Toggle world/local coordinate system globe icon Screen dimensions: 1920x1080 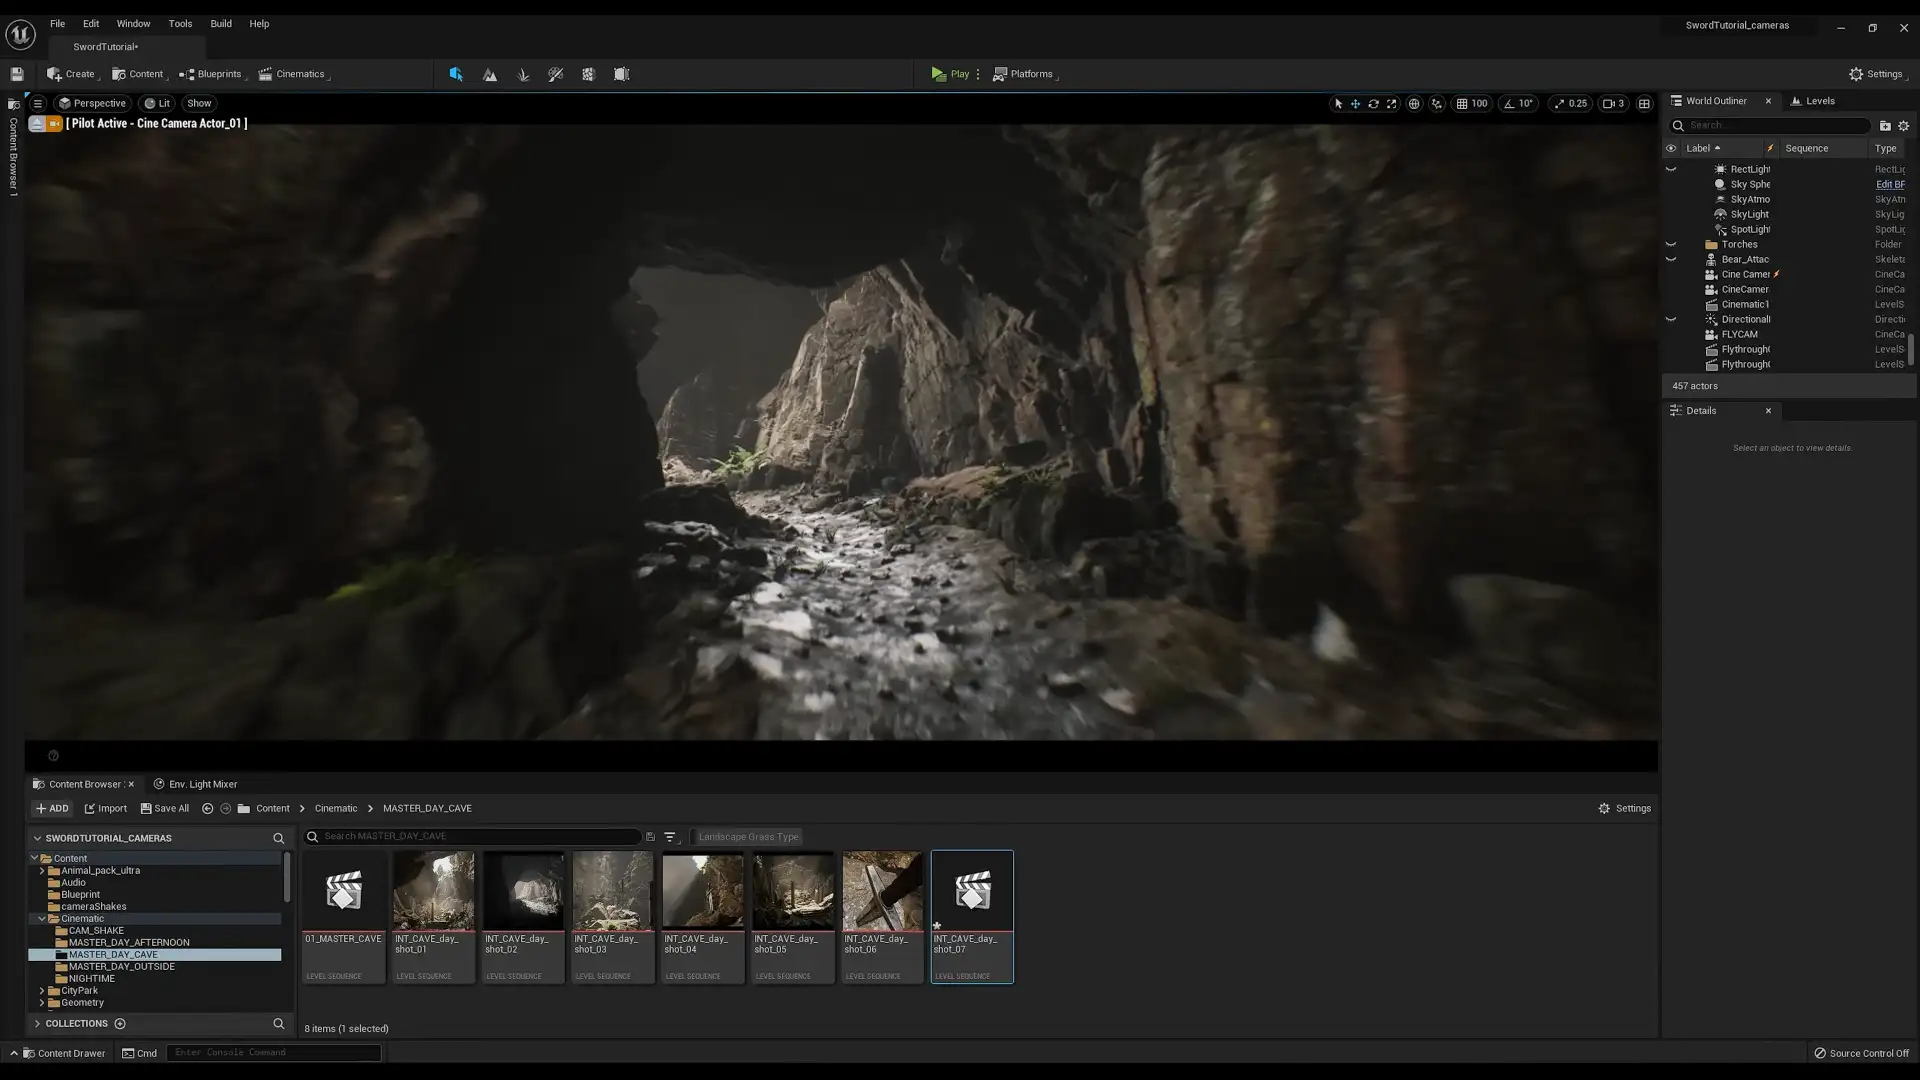pos(1414,103)
